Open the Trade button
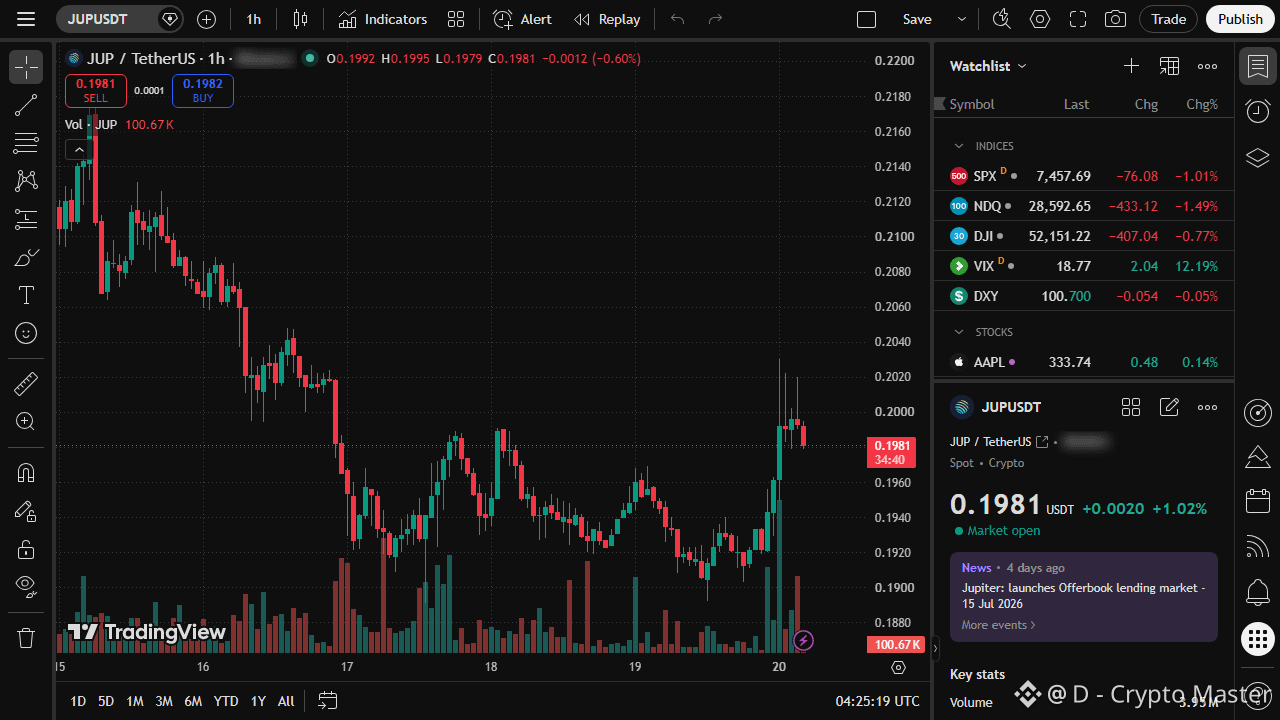The height and width of the screenshot is (720, 1280). (x=1168, y=19)
